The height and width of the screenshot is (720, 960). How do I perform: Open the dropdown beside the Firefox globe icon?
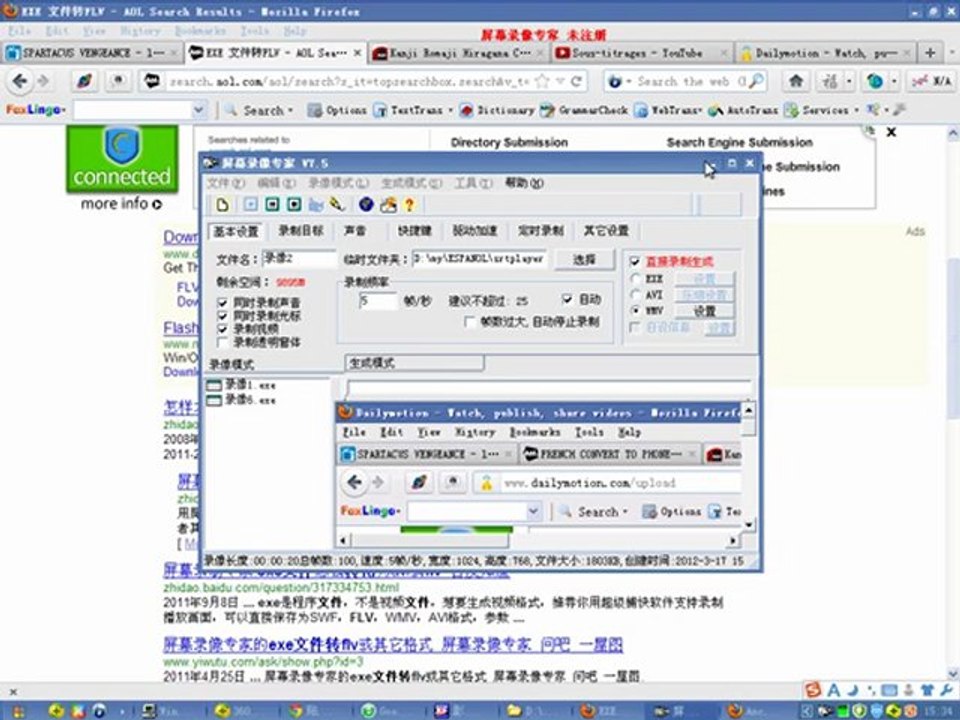[894, 81]
